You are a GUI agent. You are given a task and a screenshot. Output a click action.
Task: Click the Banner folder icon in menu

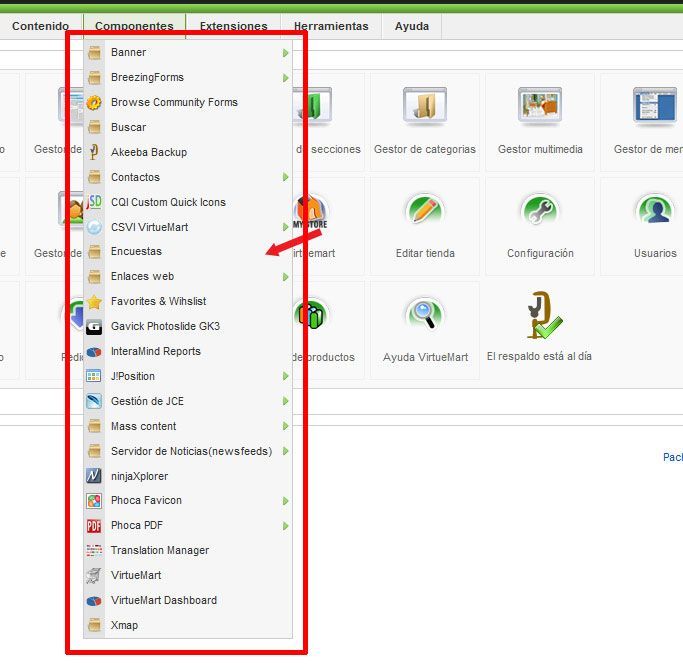click(x=94, y=53)
